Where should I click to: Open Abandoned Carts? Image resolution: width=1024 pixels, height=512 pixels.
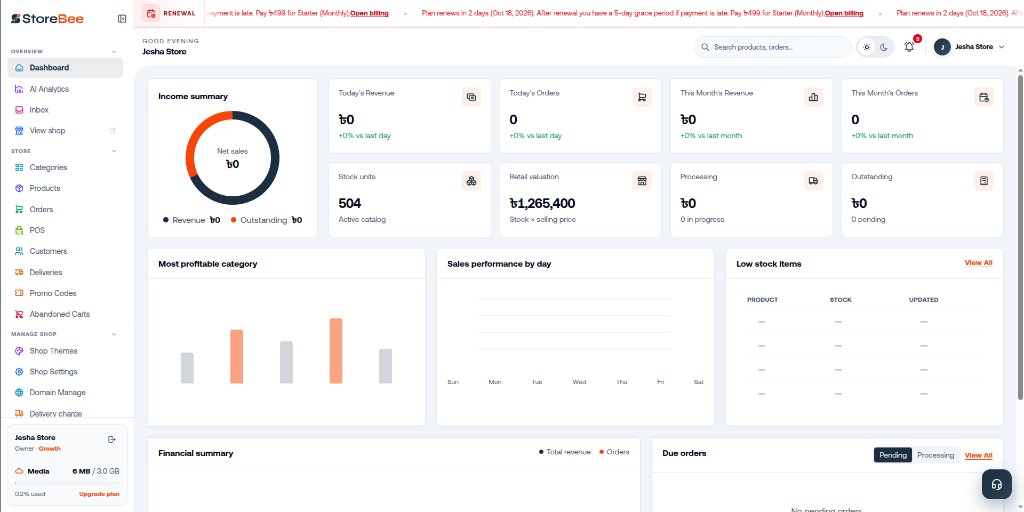click(x=65, y=314)
